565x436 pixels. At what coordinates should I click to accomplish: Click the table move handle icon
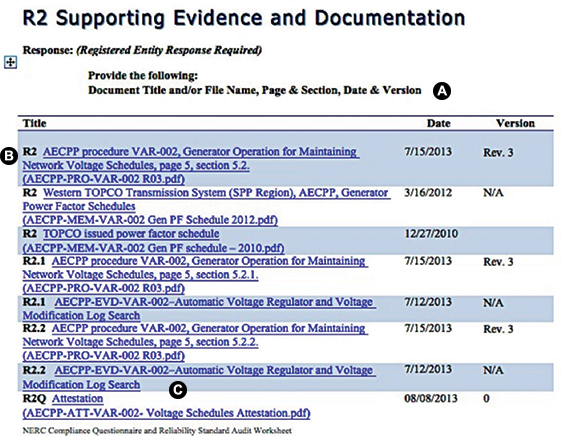(10, 62)
